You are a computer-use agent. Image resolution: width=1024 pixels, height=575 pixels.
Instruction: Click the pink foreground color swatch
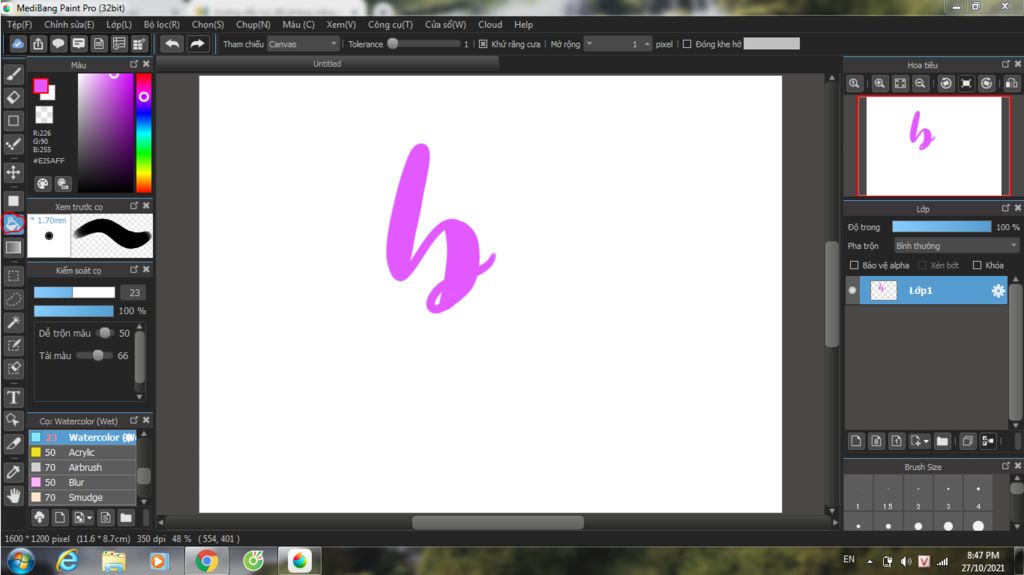coord(40,86)
